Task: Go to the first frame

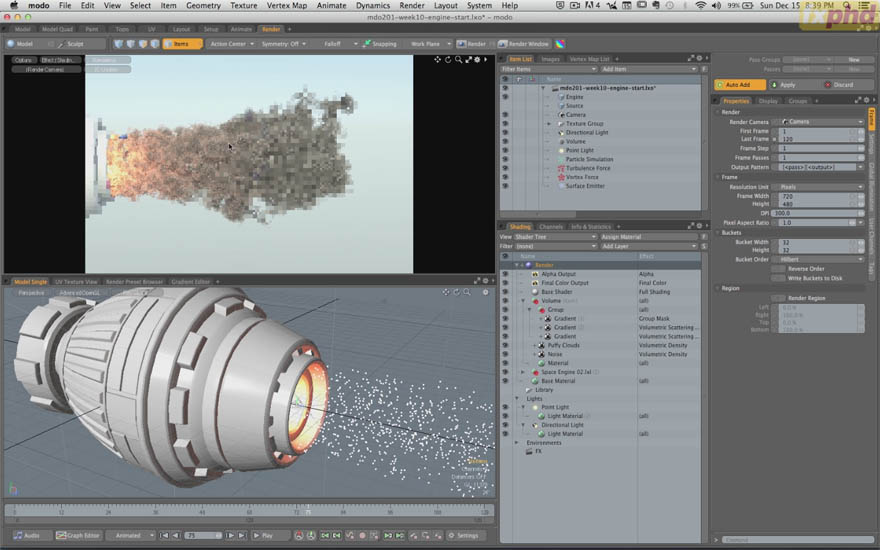Action: (x=164, y=535)
